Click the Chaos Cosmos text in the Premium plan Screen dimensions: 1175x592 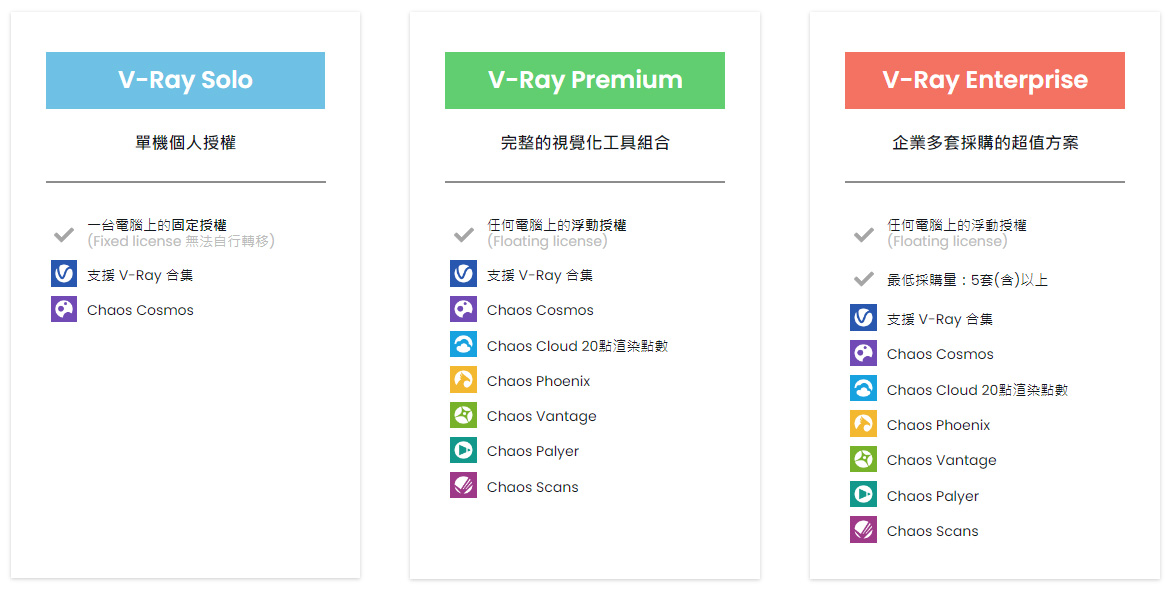coord(540,310)
